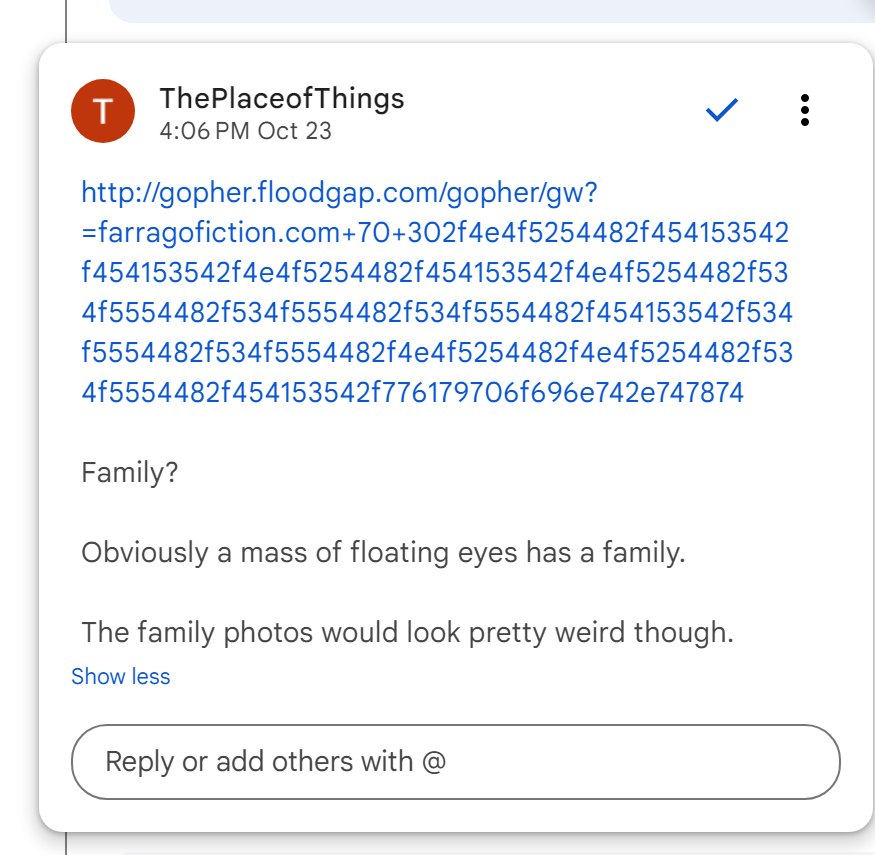Image resolution: width=875 pixels, height=855 pixels.
Task: Click the "Family?" comment text
Action: pyautogui.click(x=130, y=472)
